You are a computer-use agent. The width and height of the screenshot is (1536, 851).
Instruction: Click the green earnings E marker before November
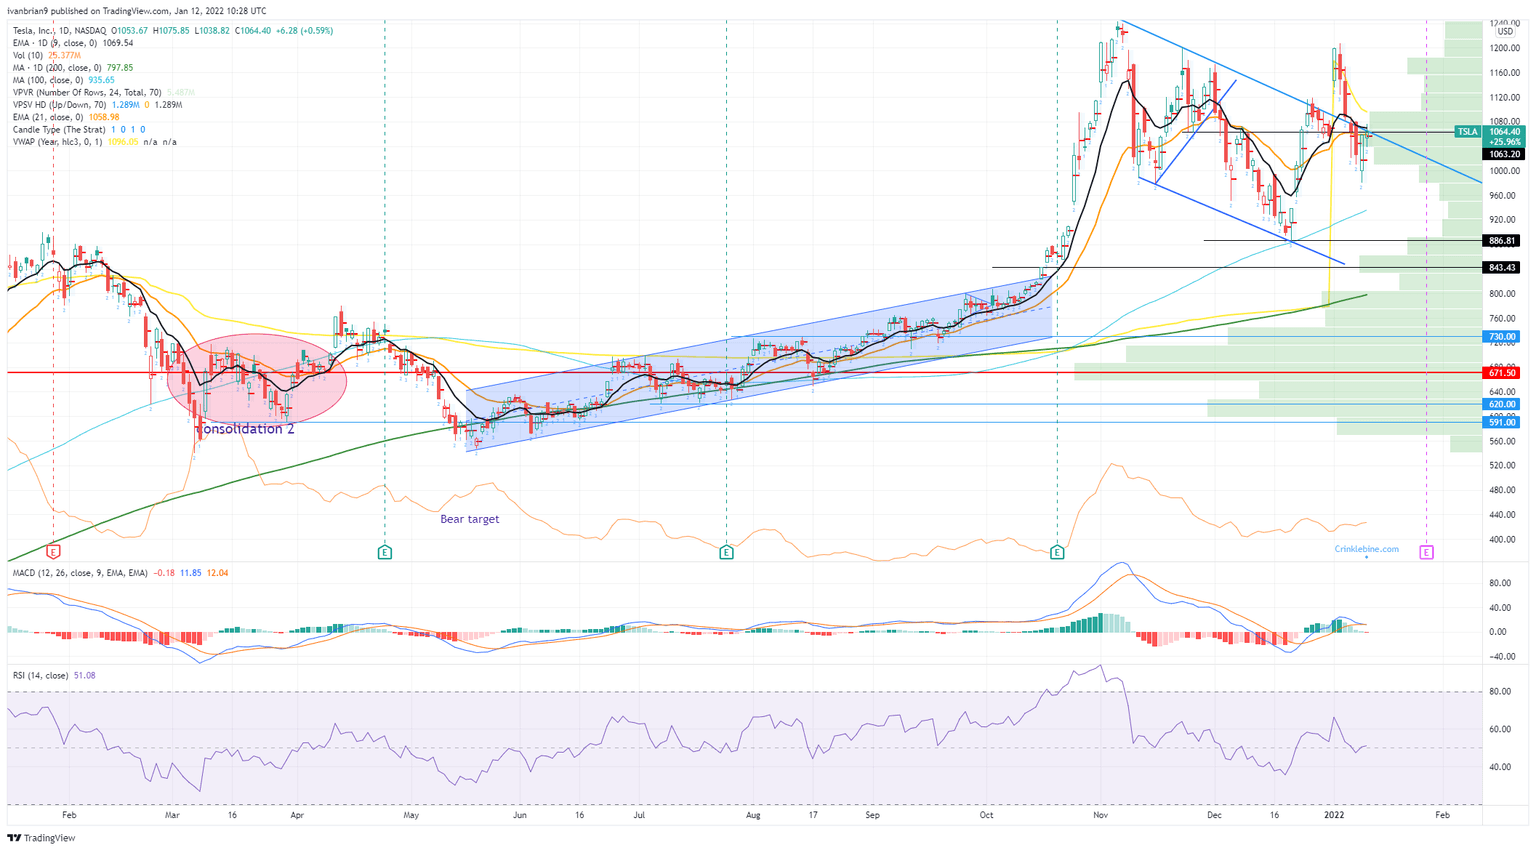point(1057,552)
